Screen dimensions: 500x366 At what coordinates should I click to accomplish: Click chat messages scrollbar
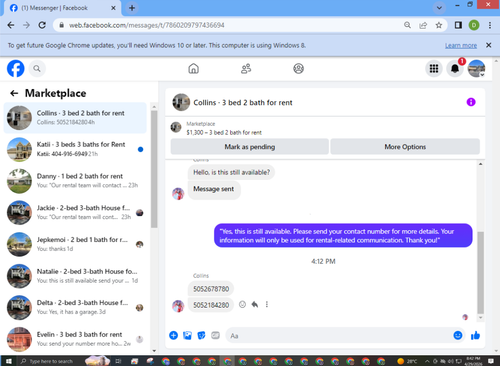tap(480, 273)
